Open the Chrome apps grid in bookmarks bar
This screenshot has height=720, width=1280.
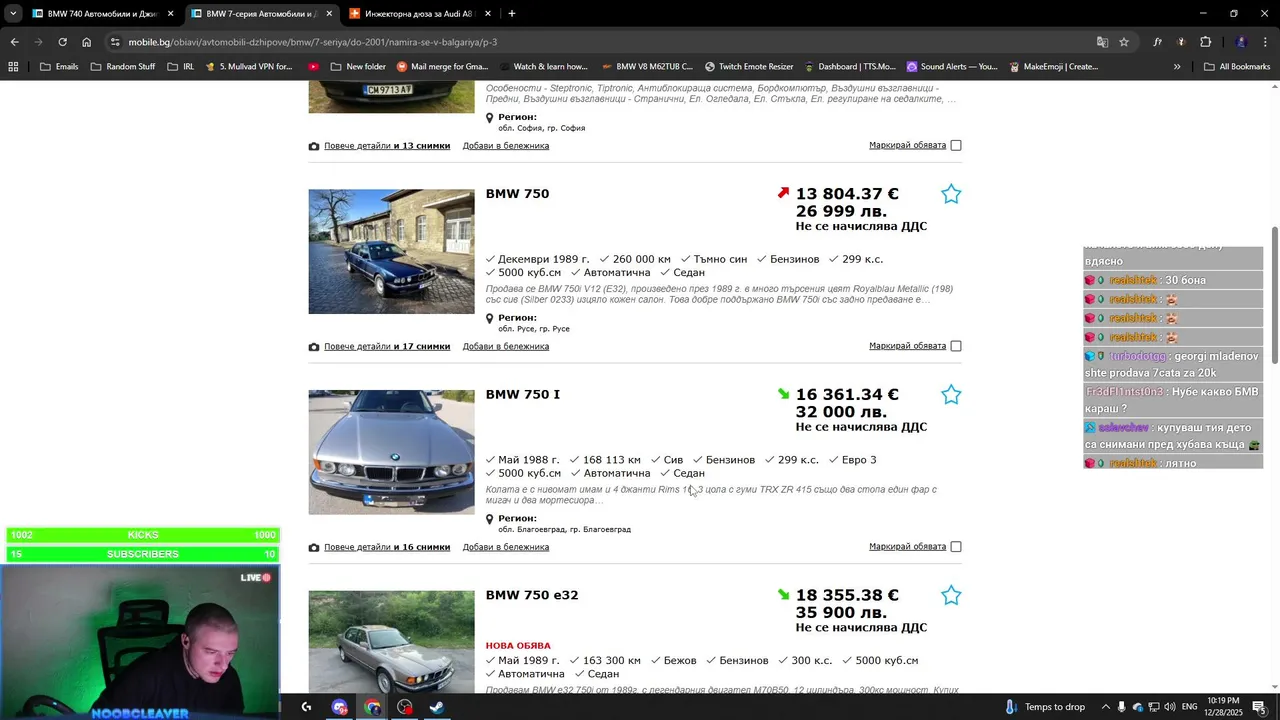13,67
